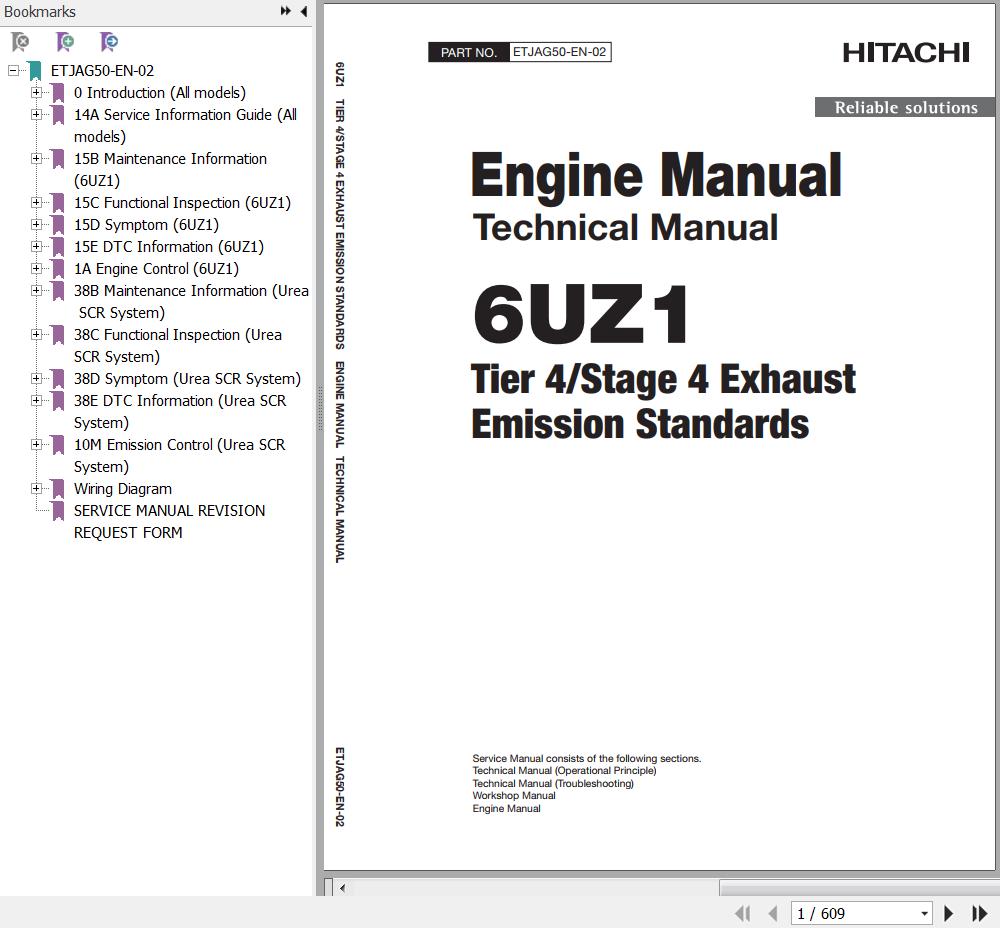Go to the next page
This screenshot has width=1000, height=928.
point(949,913)
